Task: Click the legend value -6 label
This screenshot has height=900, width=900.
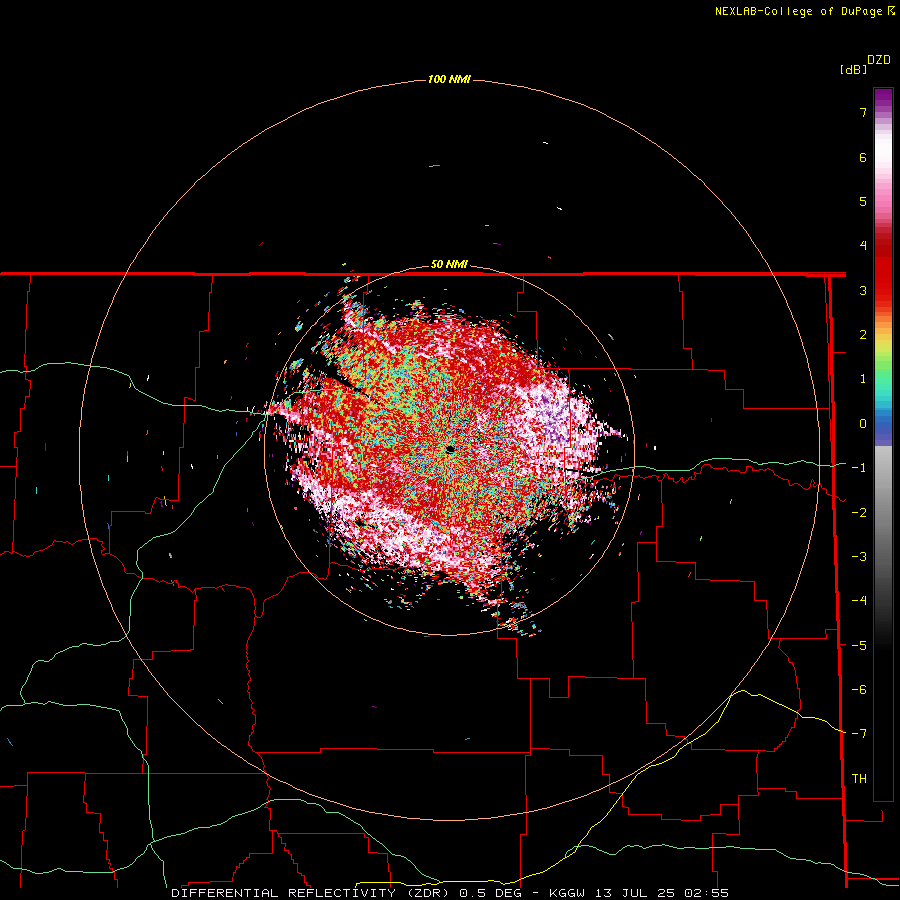Action: [x=859, y=690]
